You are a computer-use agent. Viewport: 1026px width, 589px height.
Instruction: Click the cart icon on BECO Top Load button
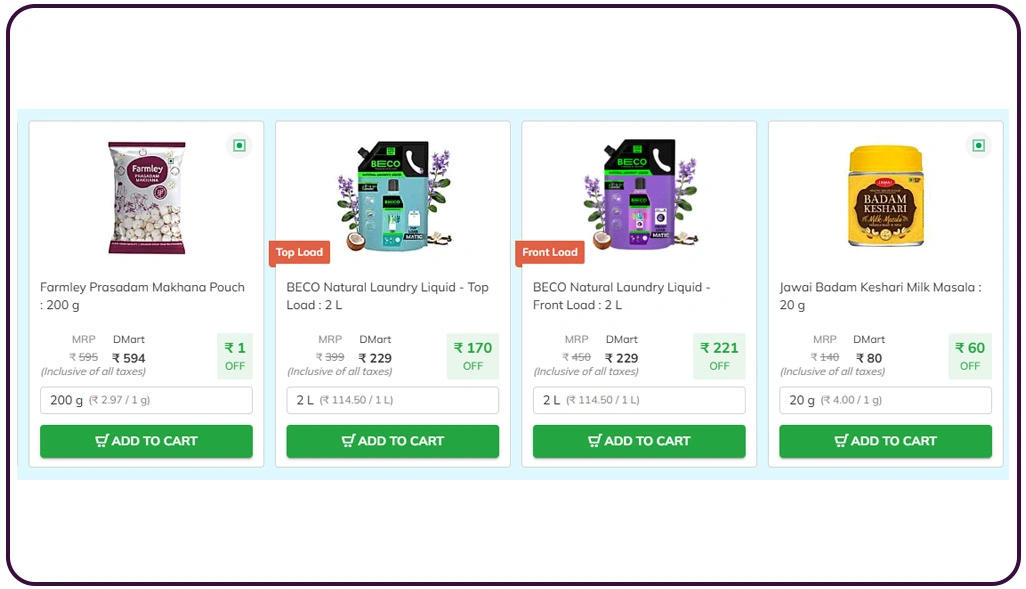[x=348, y=441]
